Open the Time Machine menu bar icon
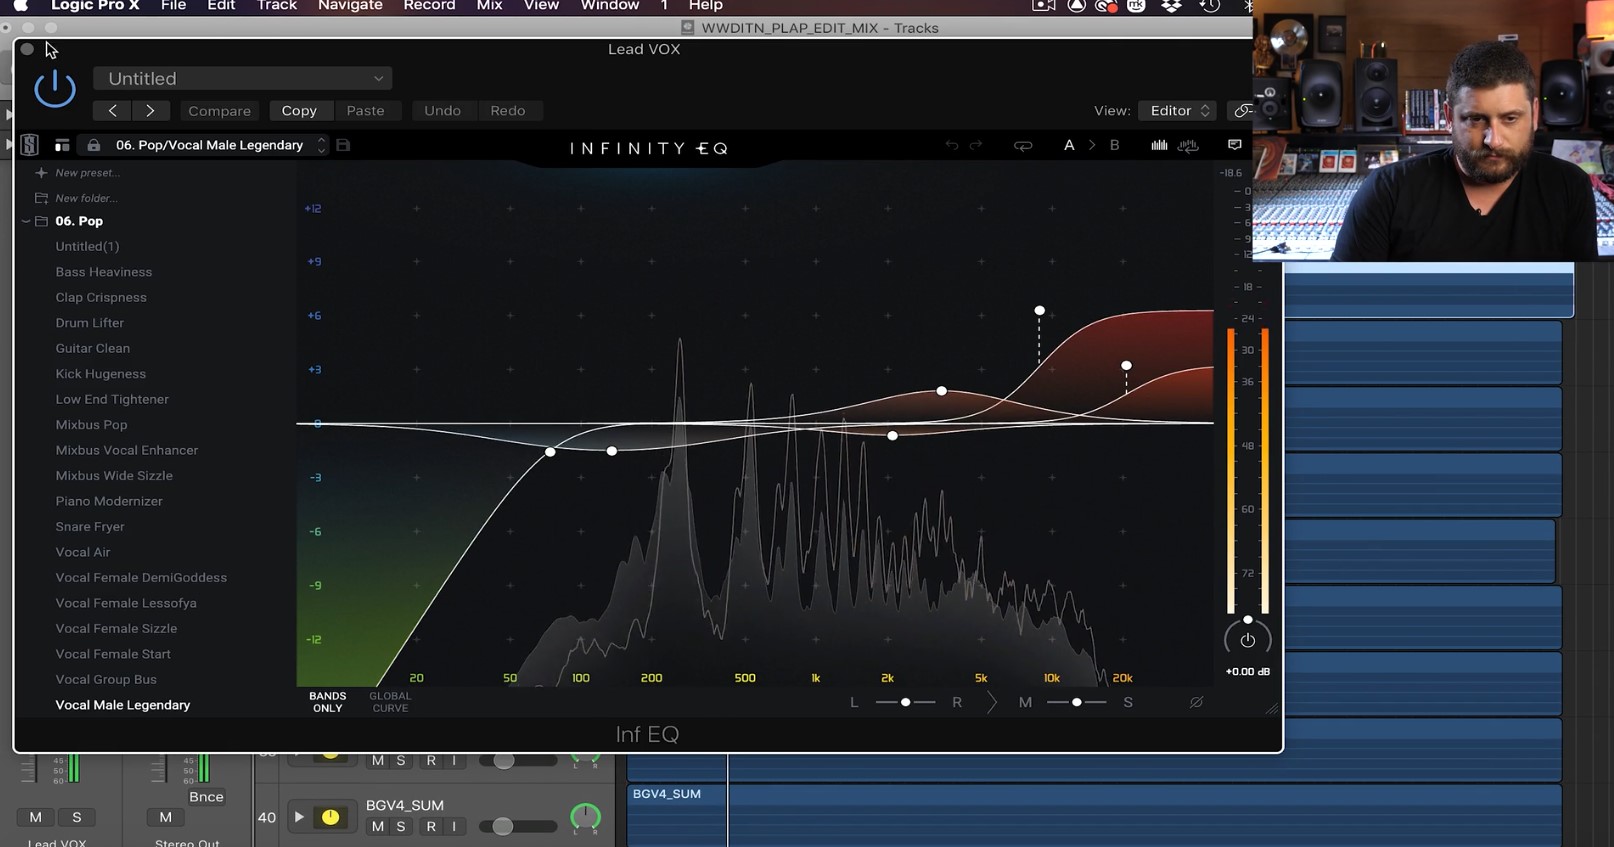This screenshot has height=847, width=1614. (x=1210, y=6)
